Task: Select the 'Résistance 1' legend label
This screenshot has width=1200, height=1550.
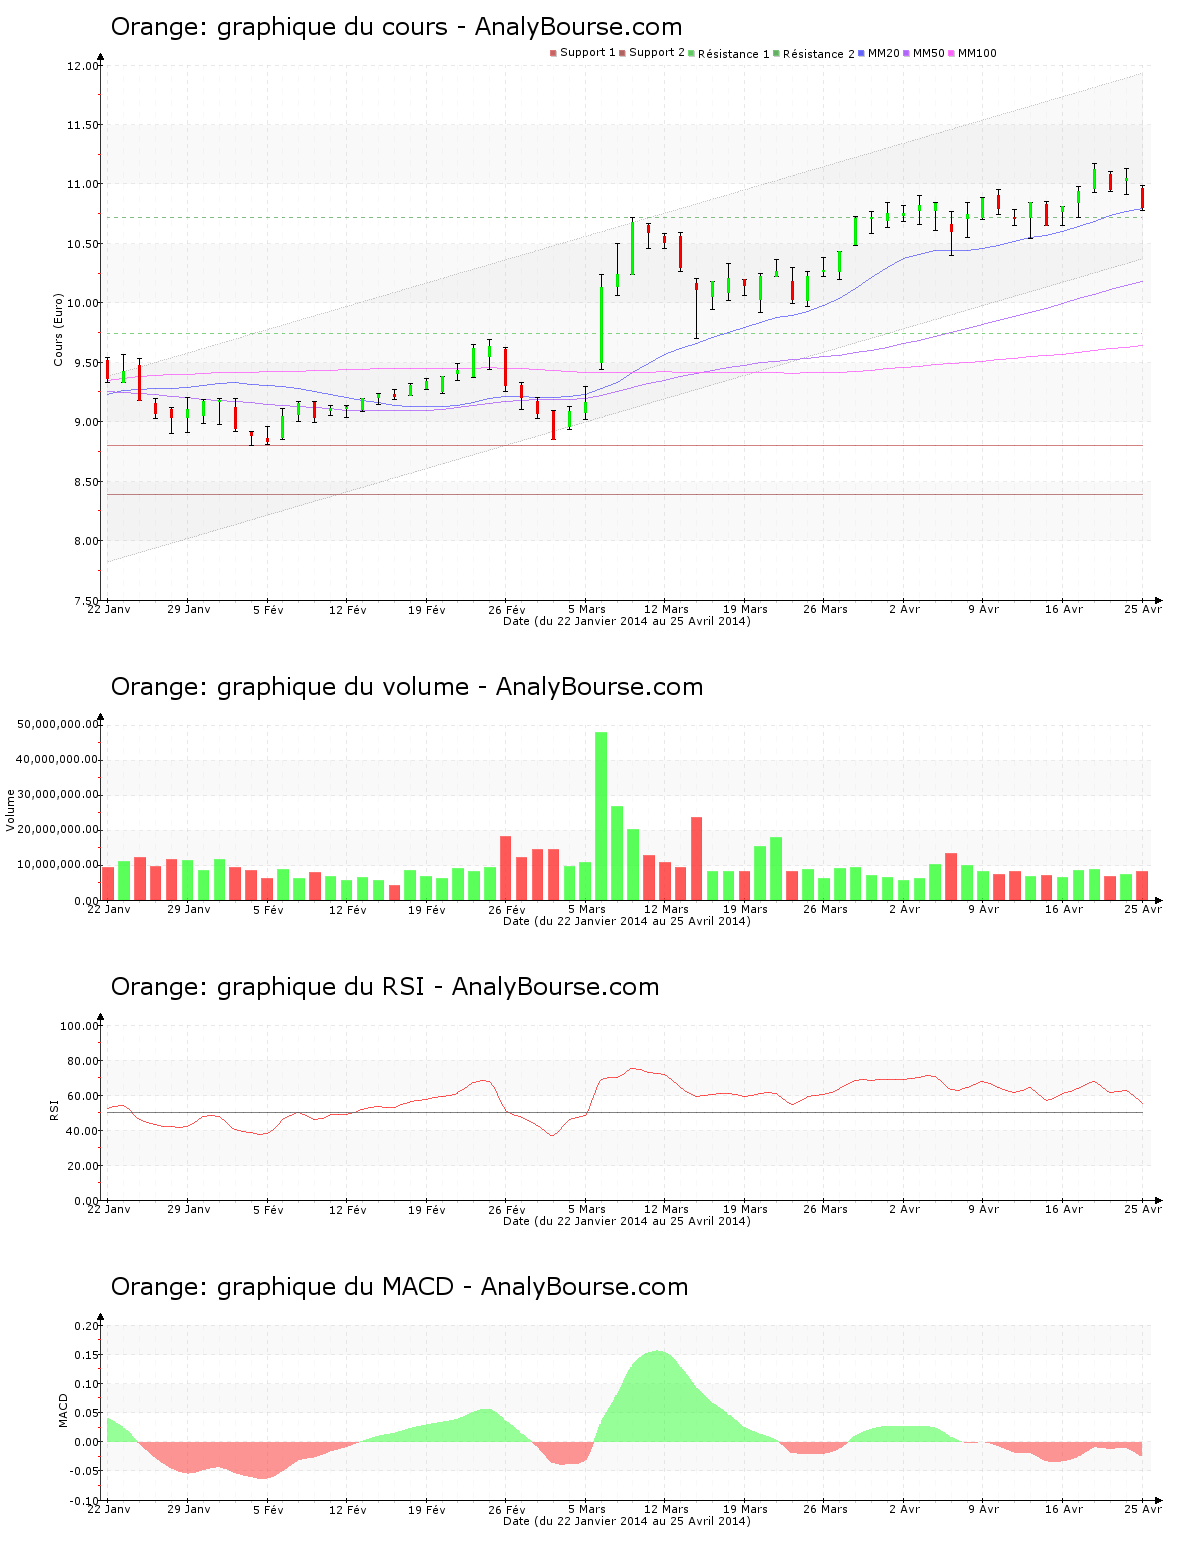Action: (x=734, y=54)
